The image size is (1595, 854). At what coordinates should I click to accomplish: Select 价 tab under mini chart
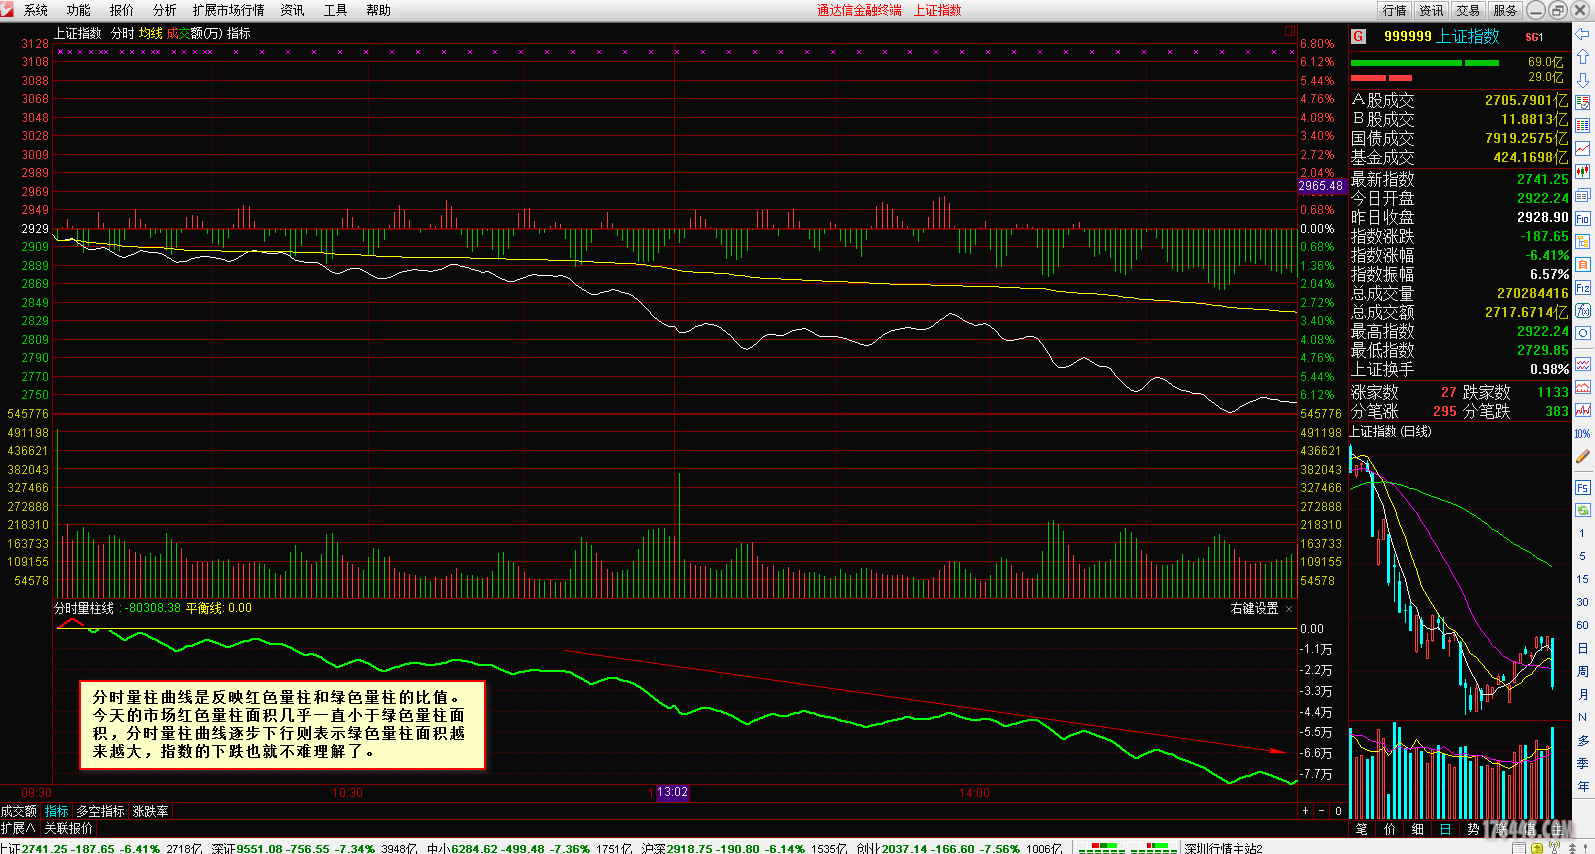1390,829
